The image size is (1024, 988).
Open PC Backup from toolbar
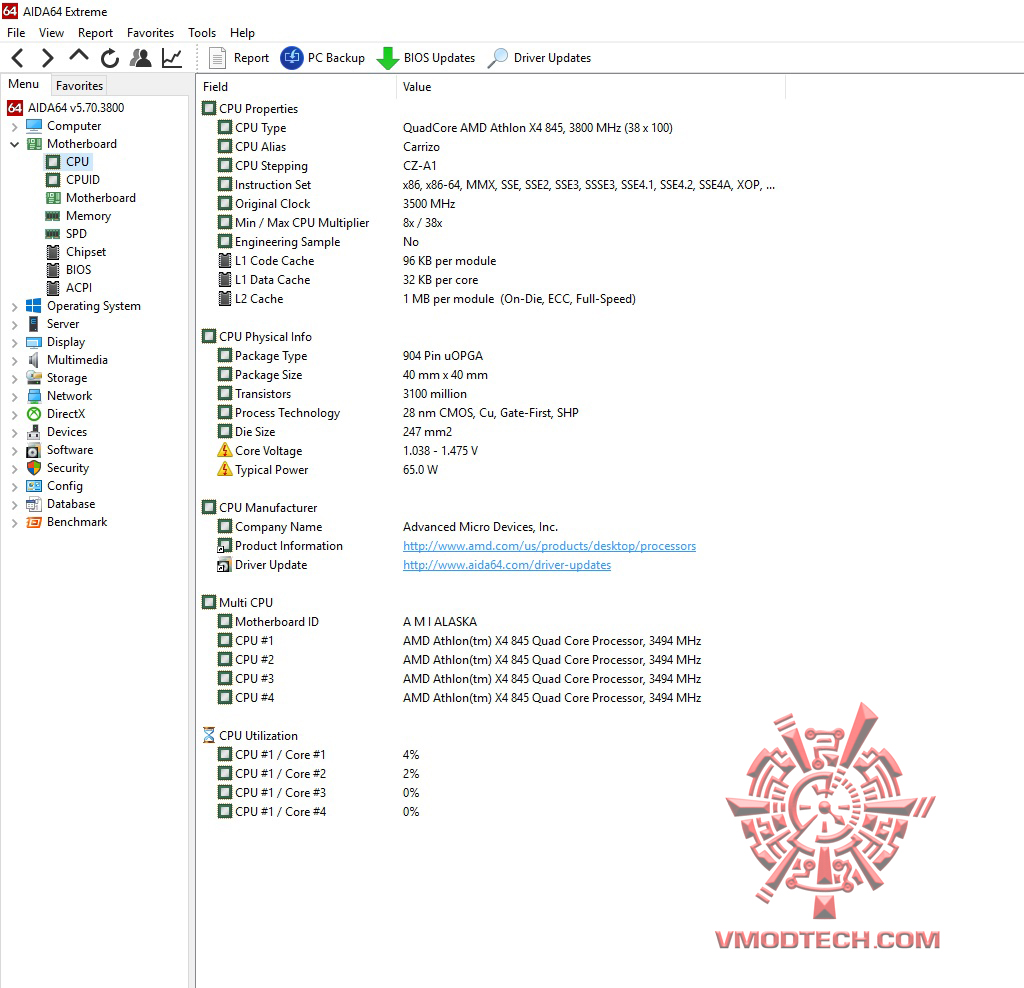pos(323,58)
